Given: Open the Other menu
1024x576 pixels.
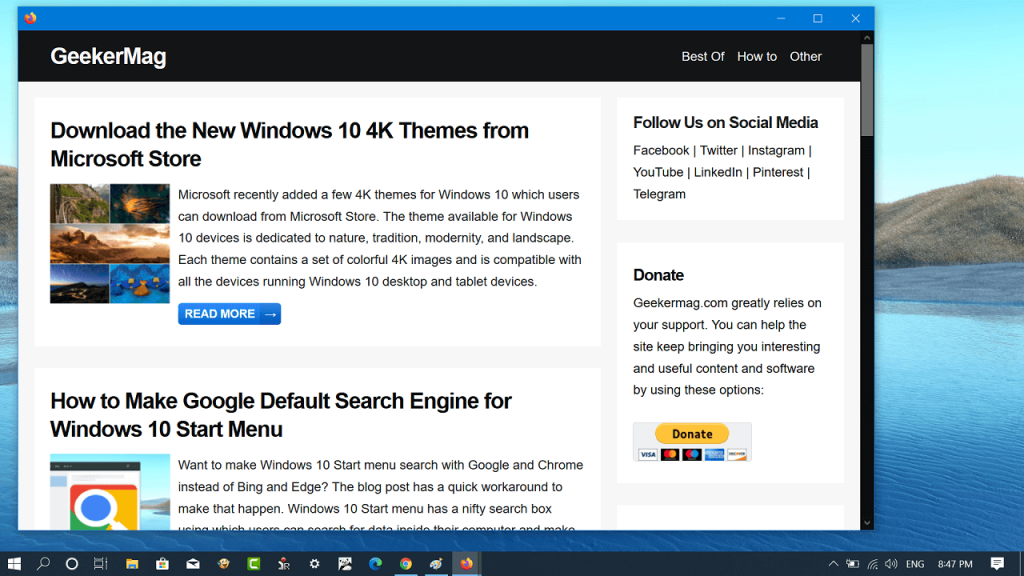Looking at the screenshot, I should click(805, 57).
